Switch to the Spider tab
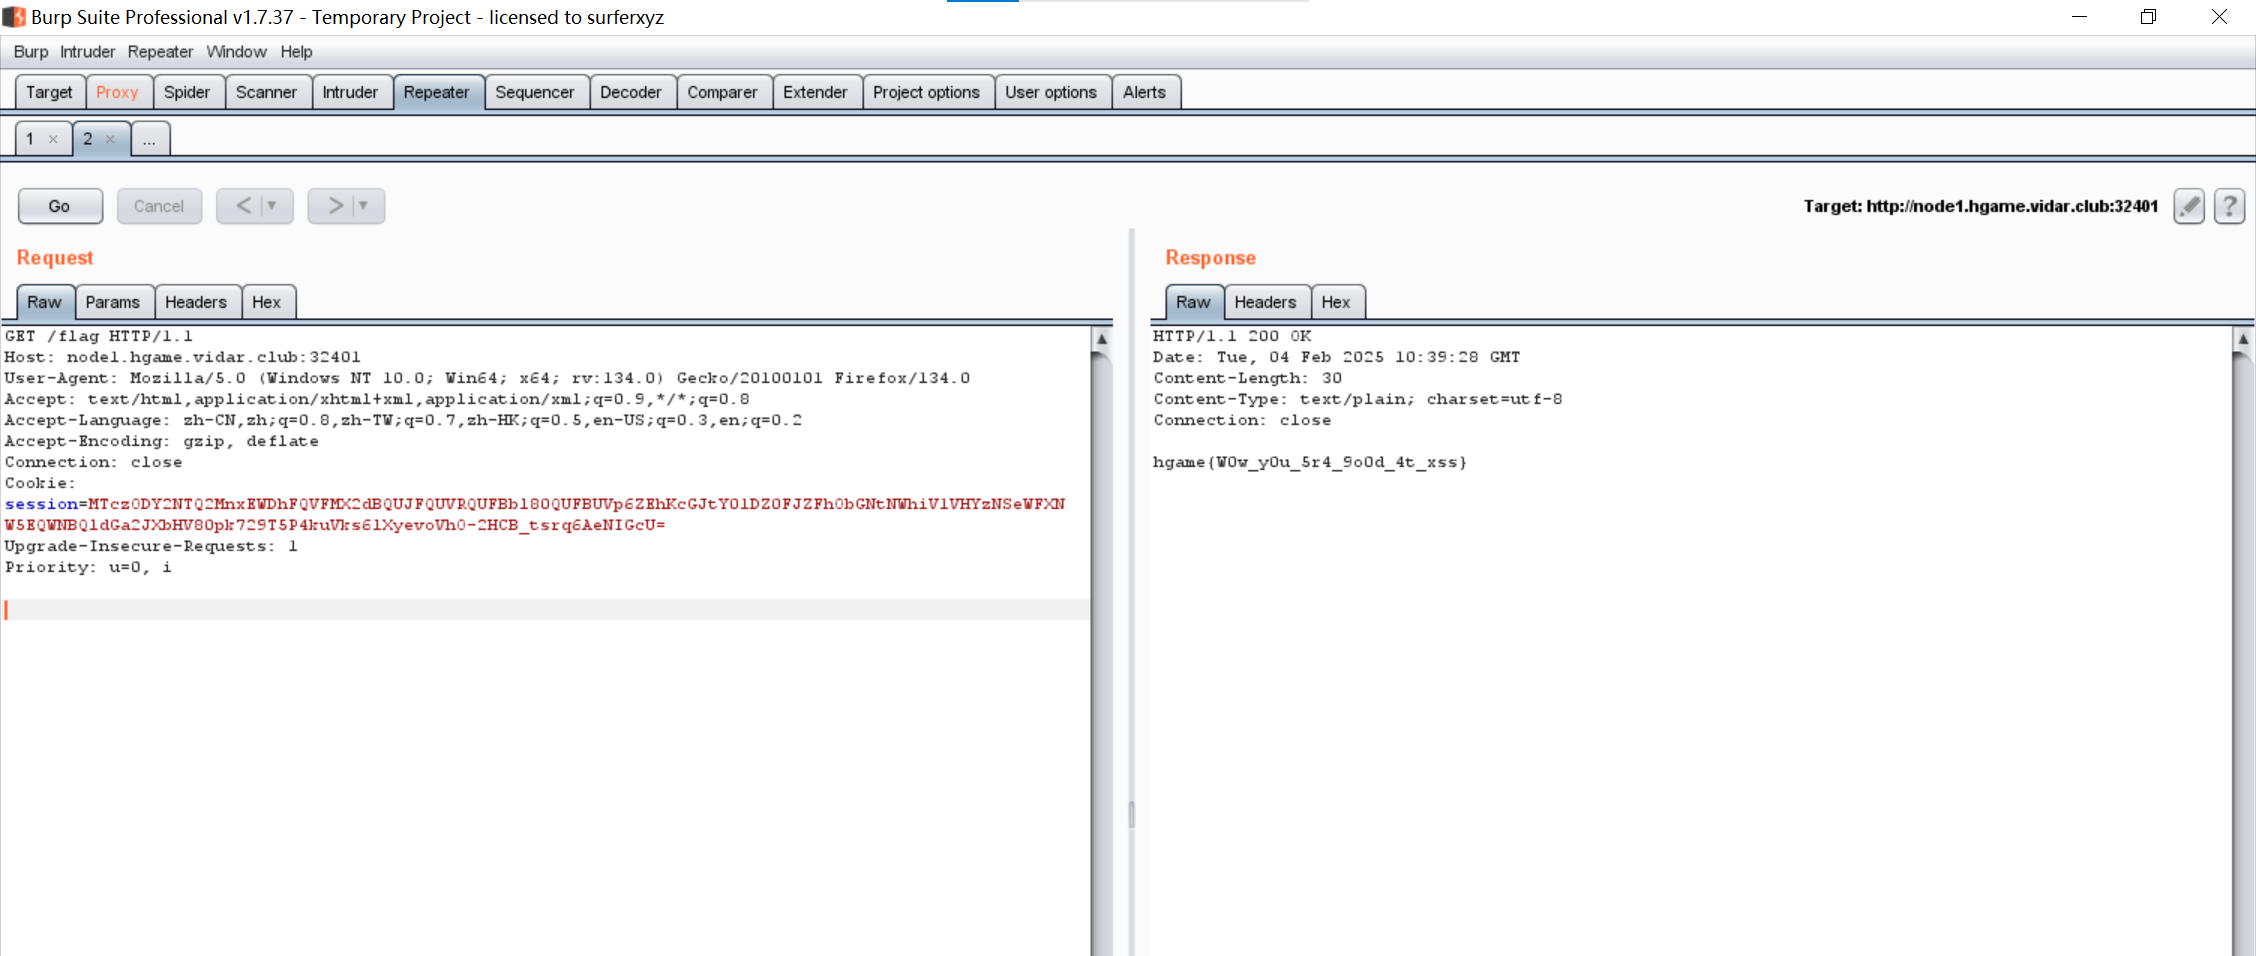The image size is (2256, 956). click(x=187, y=92)
